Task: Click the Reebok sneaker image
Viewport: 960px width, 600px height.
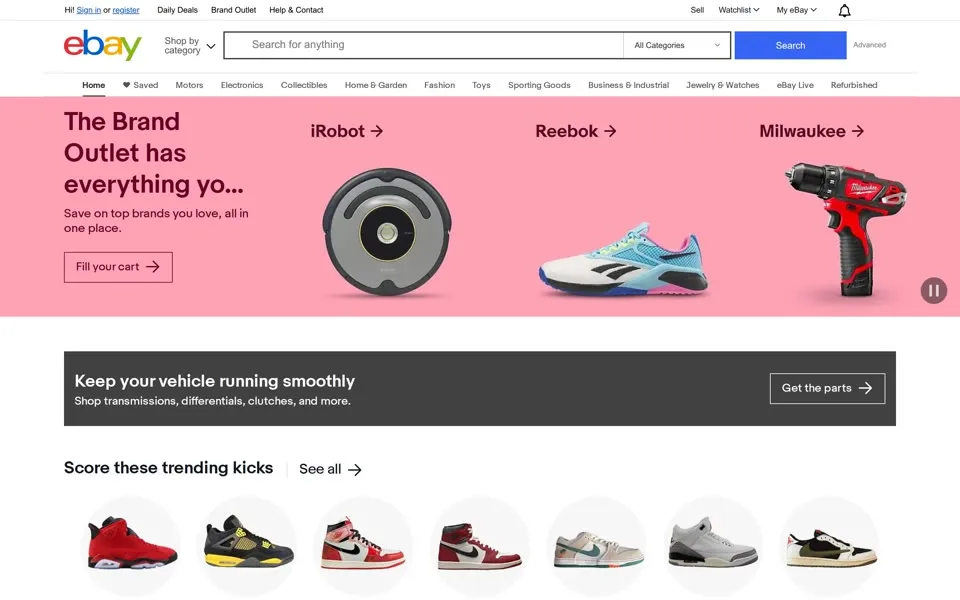Action: [x=623, y=260]
